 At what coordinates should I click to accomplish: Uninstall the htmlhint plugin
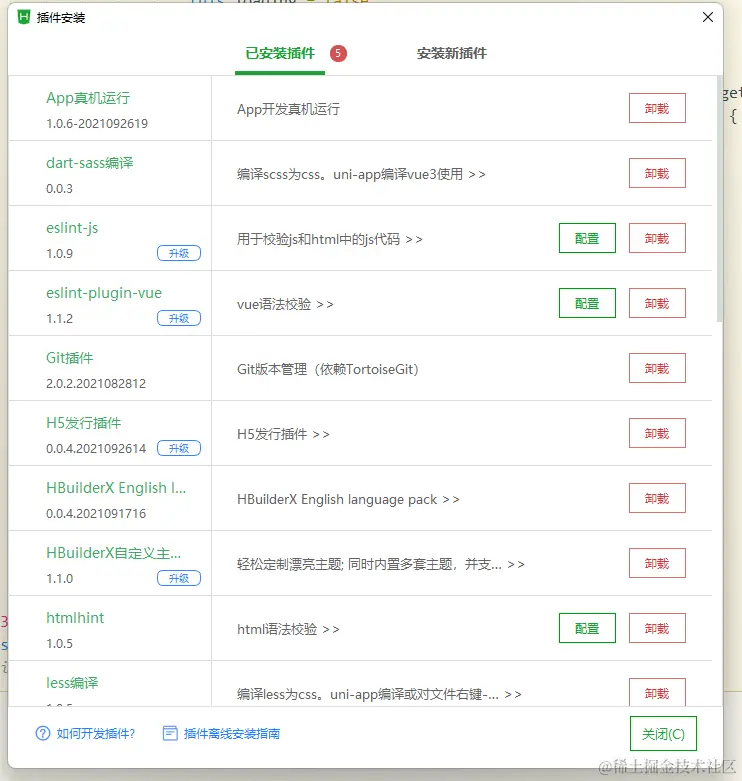(x=657, y=628)
